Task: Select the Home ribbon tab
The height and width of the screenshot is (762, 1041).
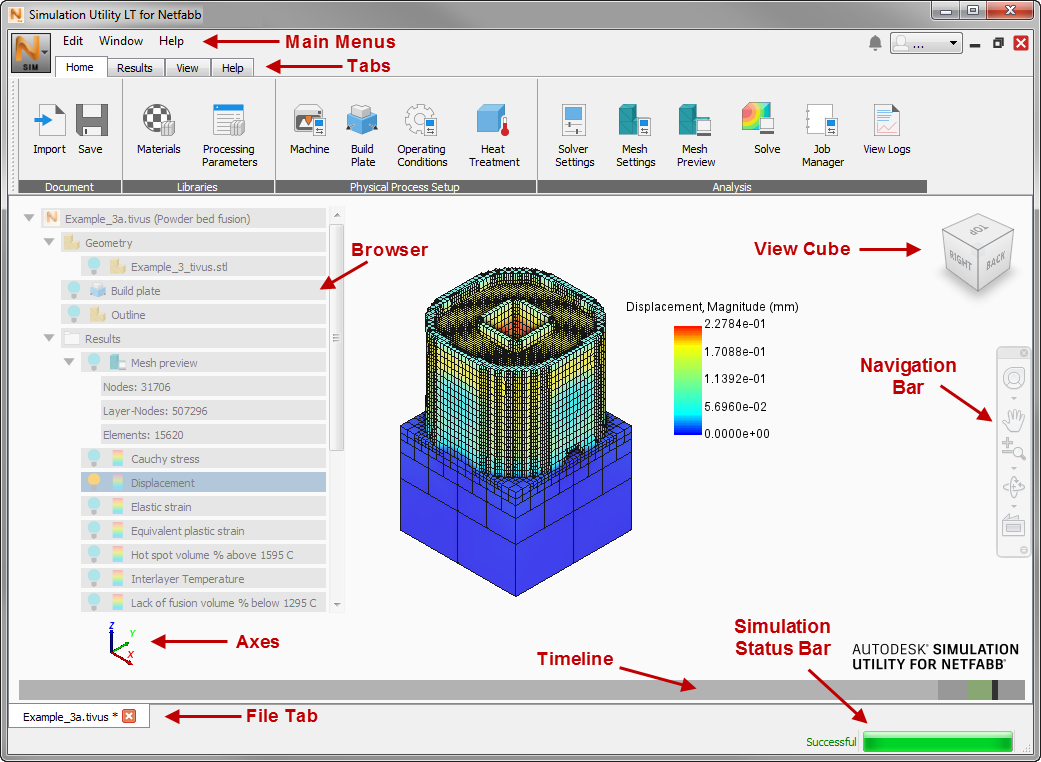Action: pyautogui.click(x=80, y=67)
